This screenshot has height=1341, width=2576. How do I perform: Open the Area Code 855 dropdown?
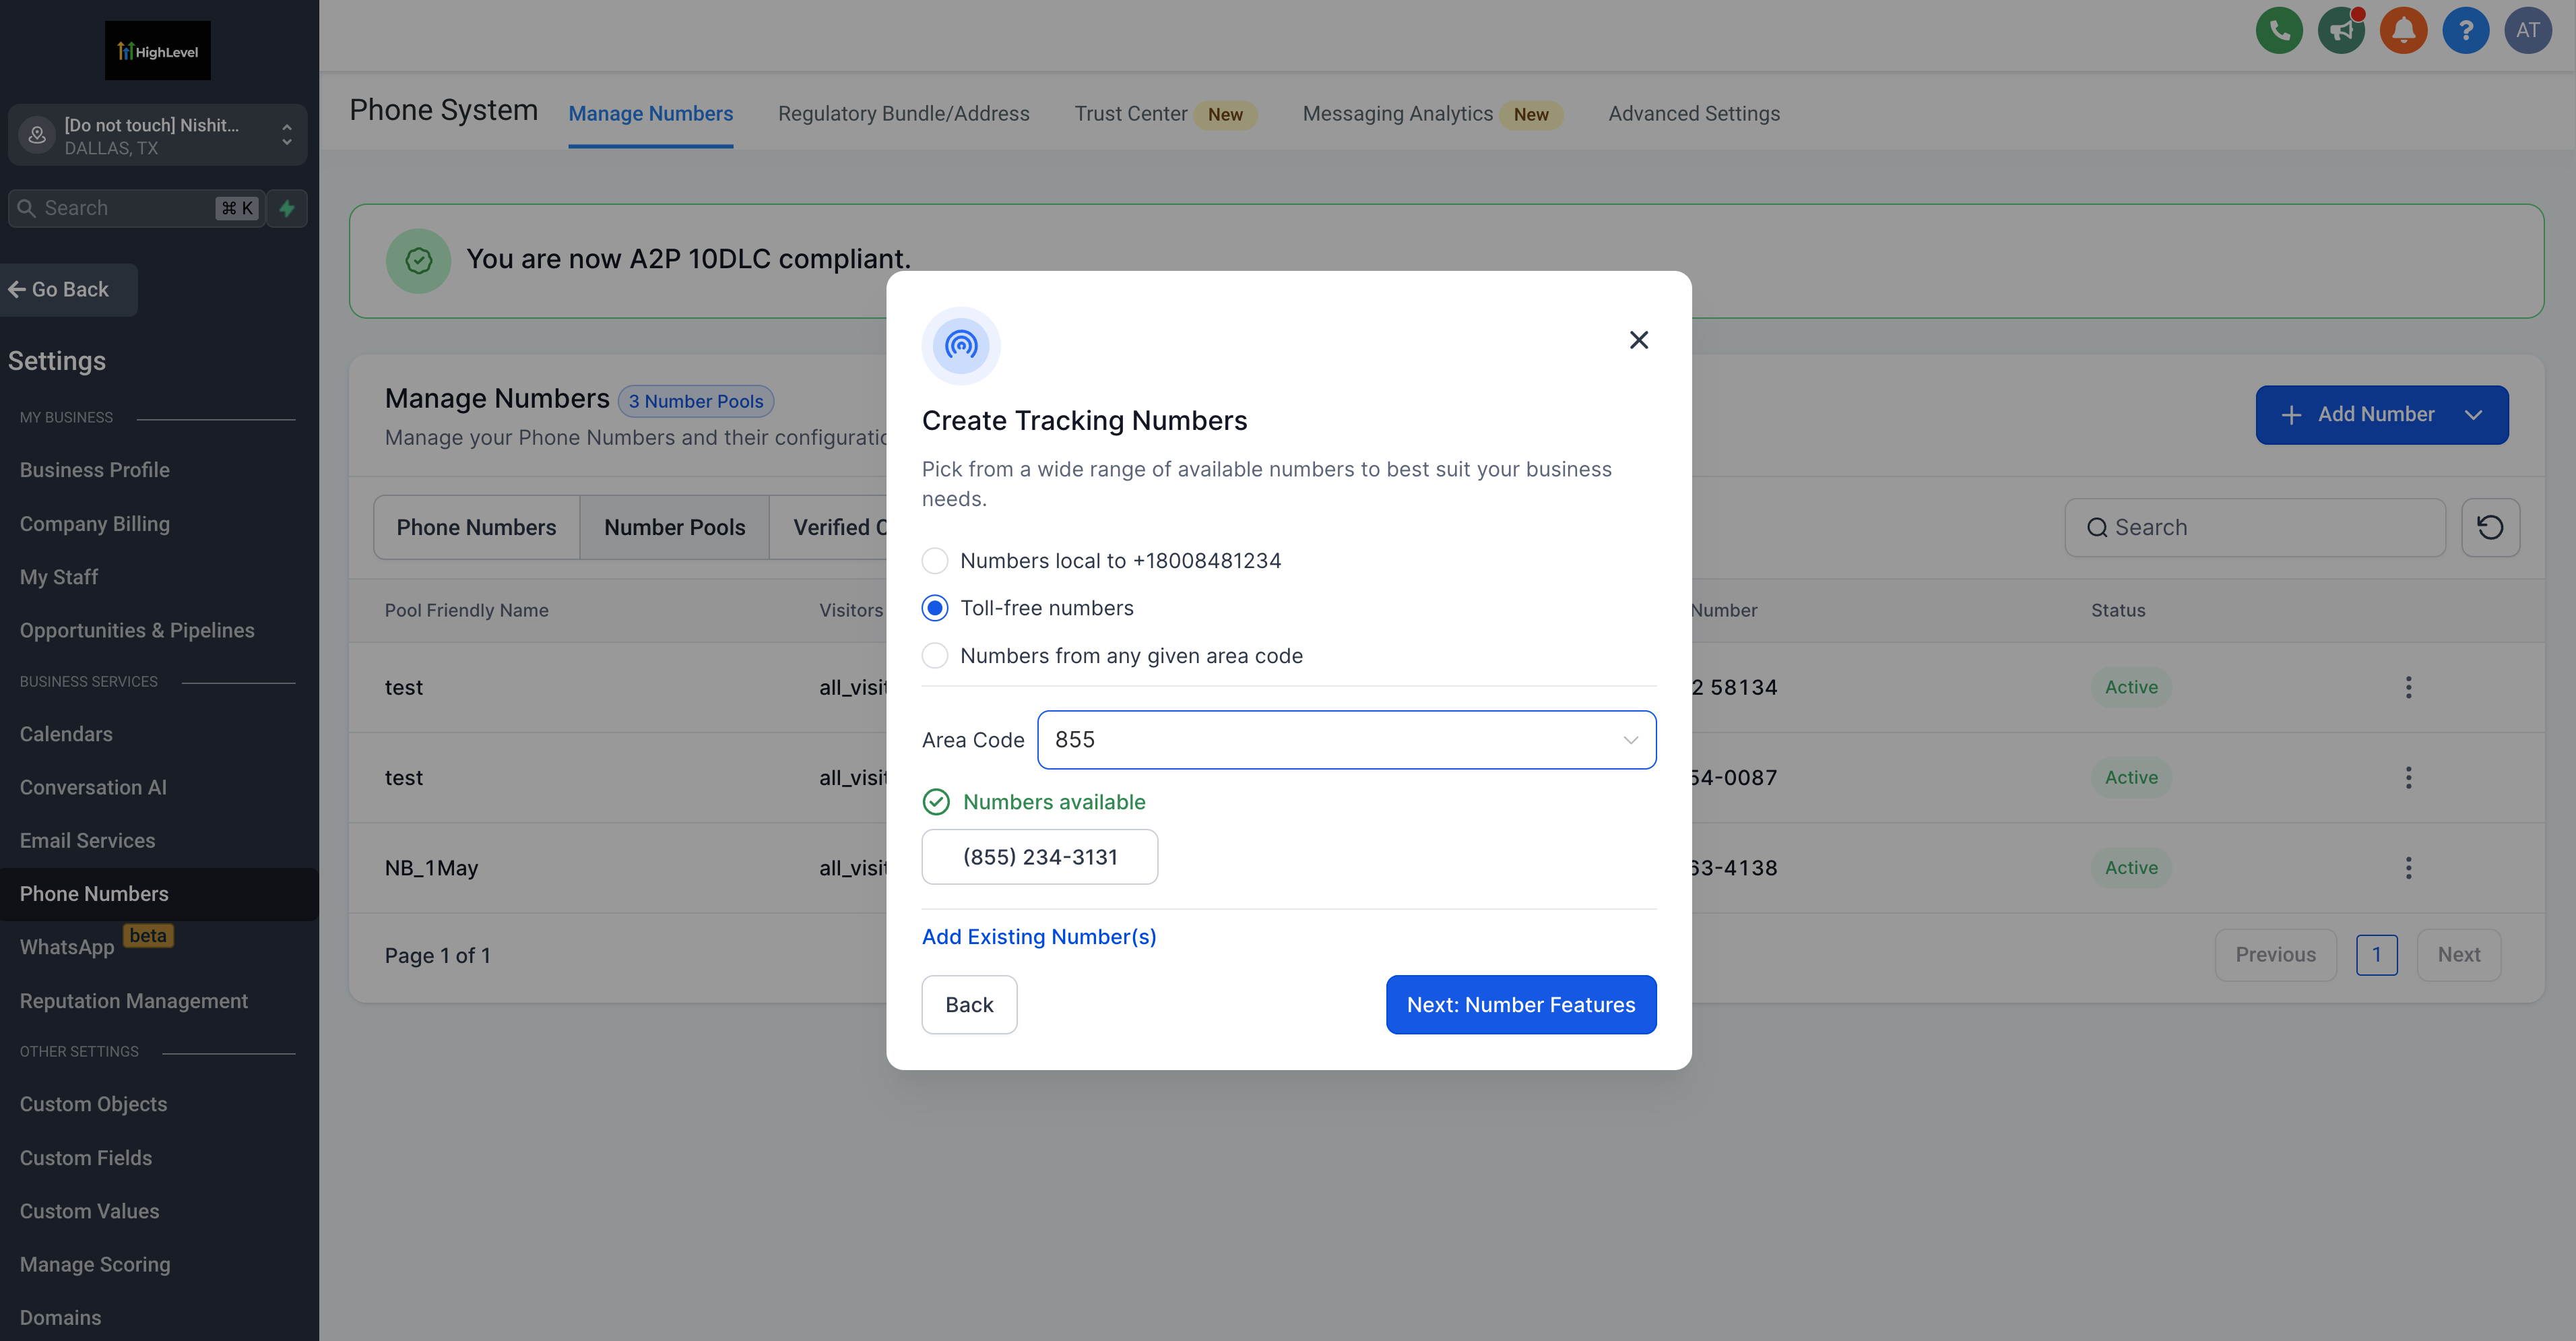point(1346,740)
